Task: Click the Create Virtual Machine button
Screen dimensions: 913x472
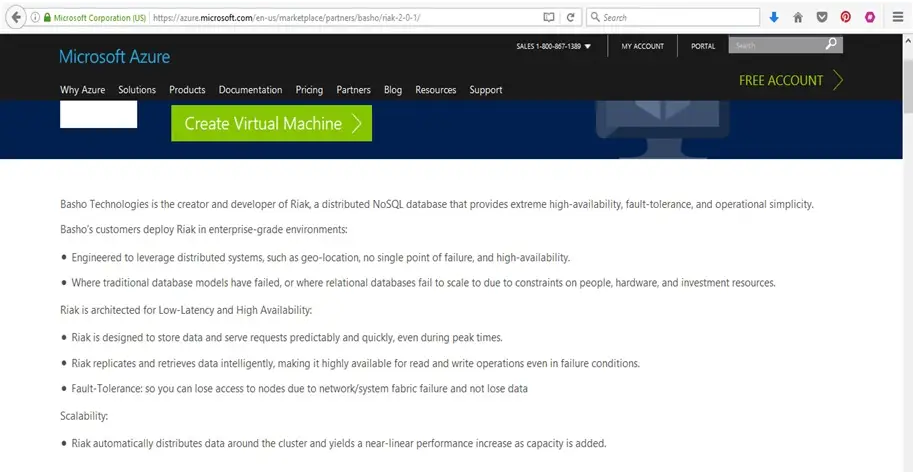Action: [x=271, y=123]
